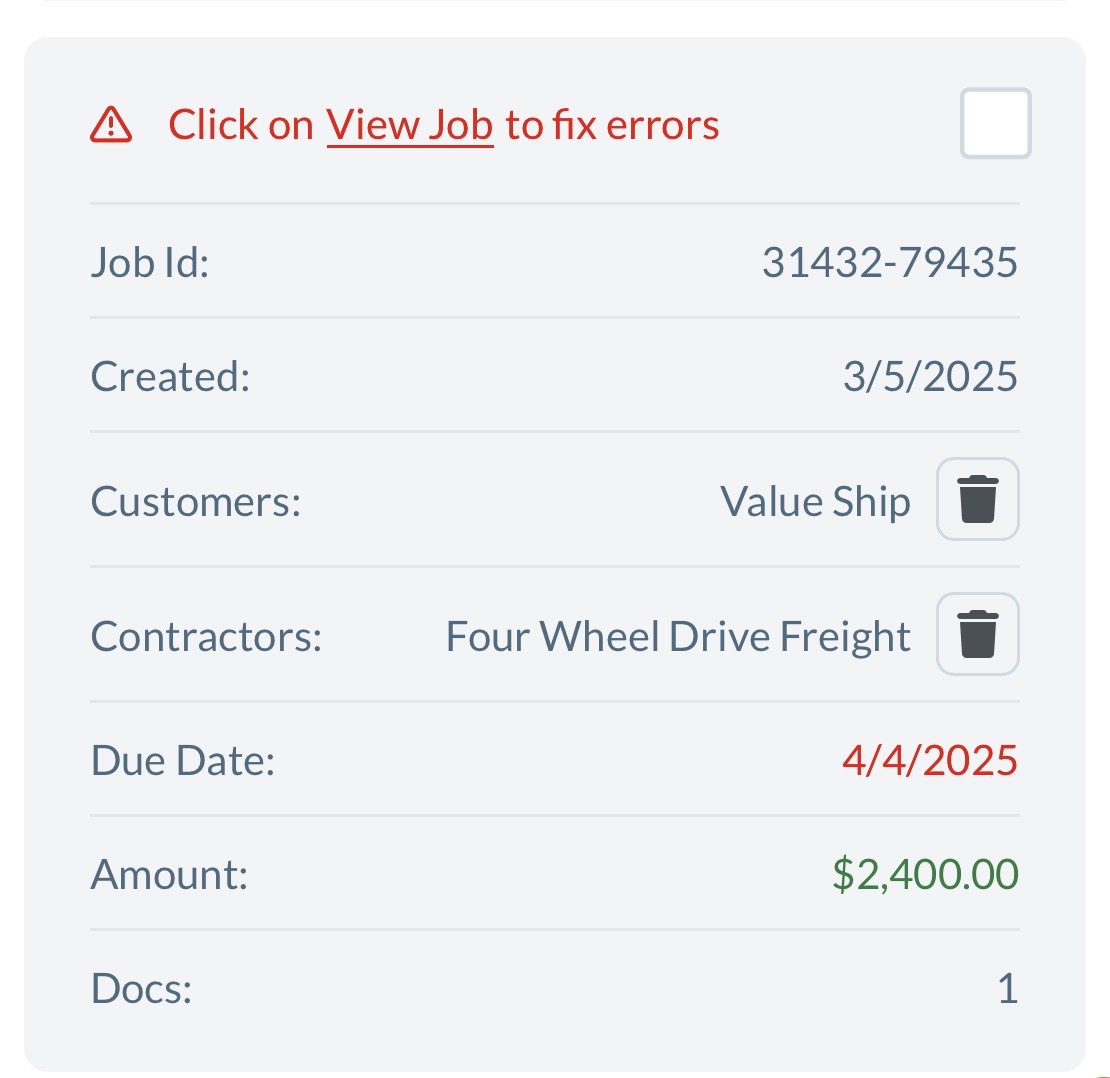Viewport: 1110px width, 1078px height.
Task: Select the Value Ship customer name
Action: (x=814, y=501)
